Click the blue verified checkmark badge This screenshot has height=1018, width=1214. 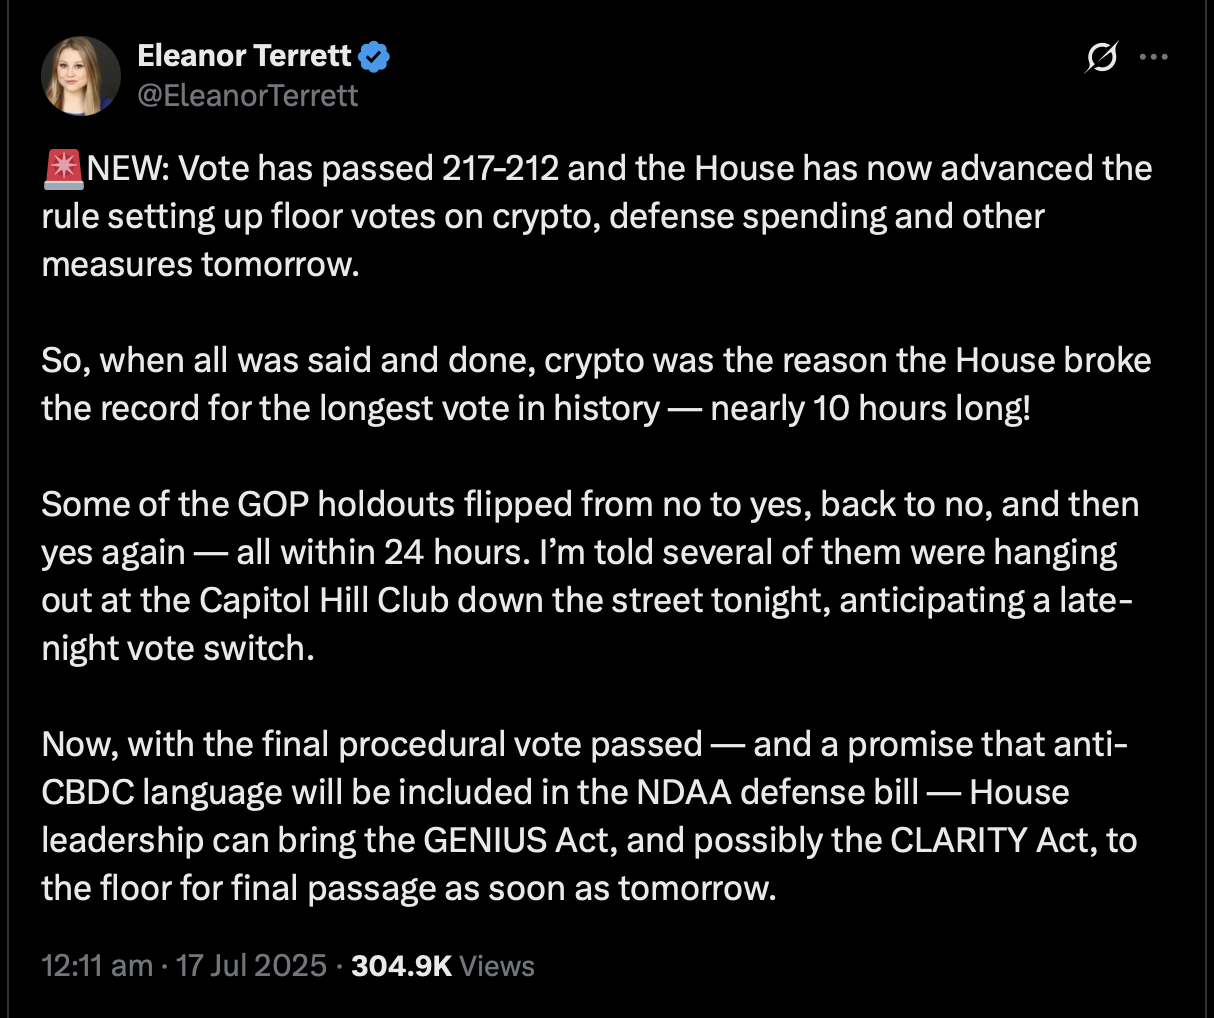coord(374,57)
